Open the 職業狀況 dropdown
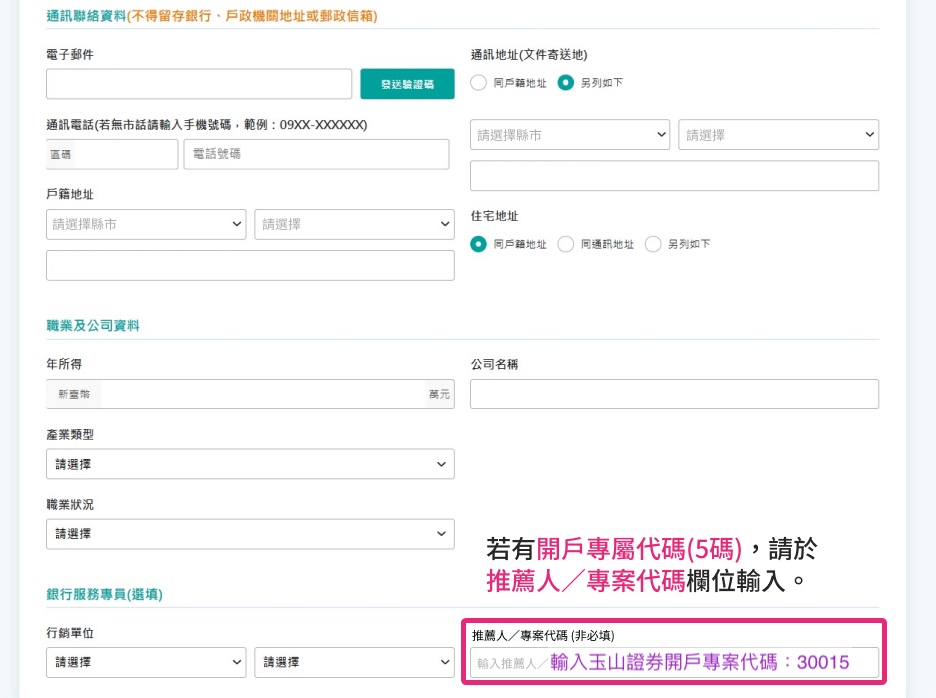936x698 pixels. (x=250, y=534)
